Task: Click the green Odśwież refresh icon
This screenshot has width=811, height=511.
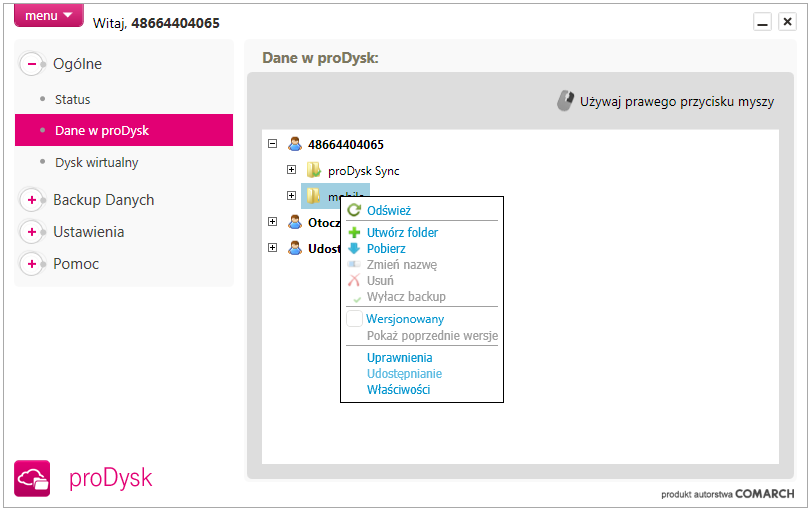Action: click(x=354, y=210)
